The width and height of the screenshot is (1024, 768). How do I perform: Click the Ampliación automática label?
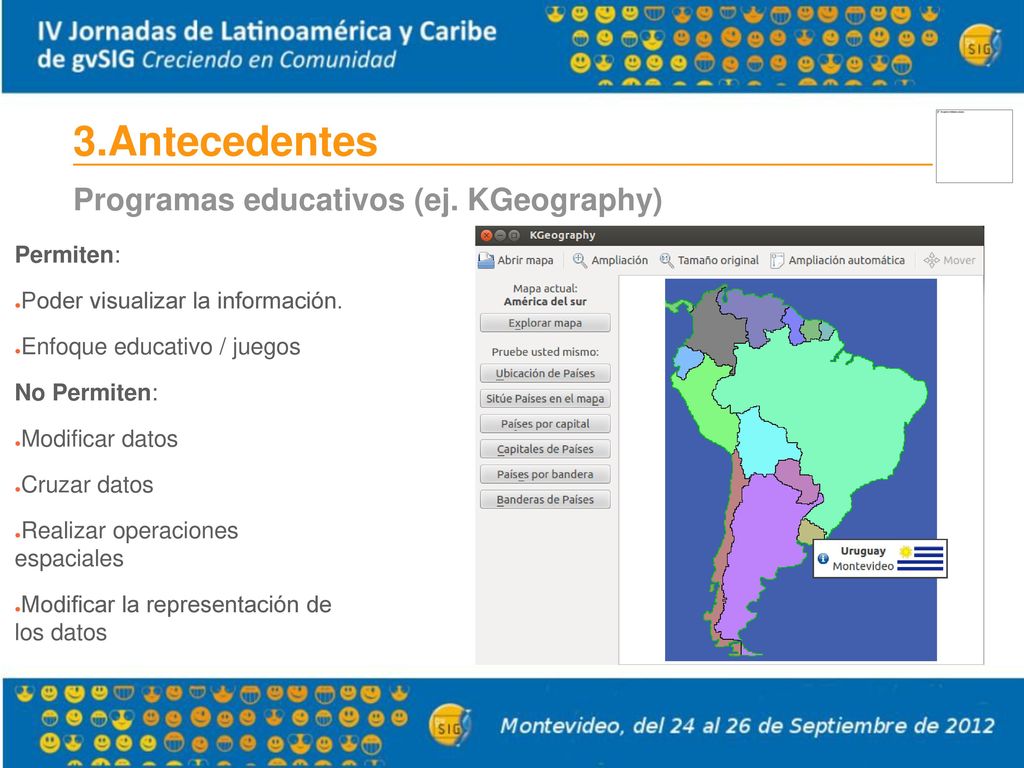(846, 260)
